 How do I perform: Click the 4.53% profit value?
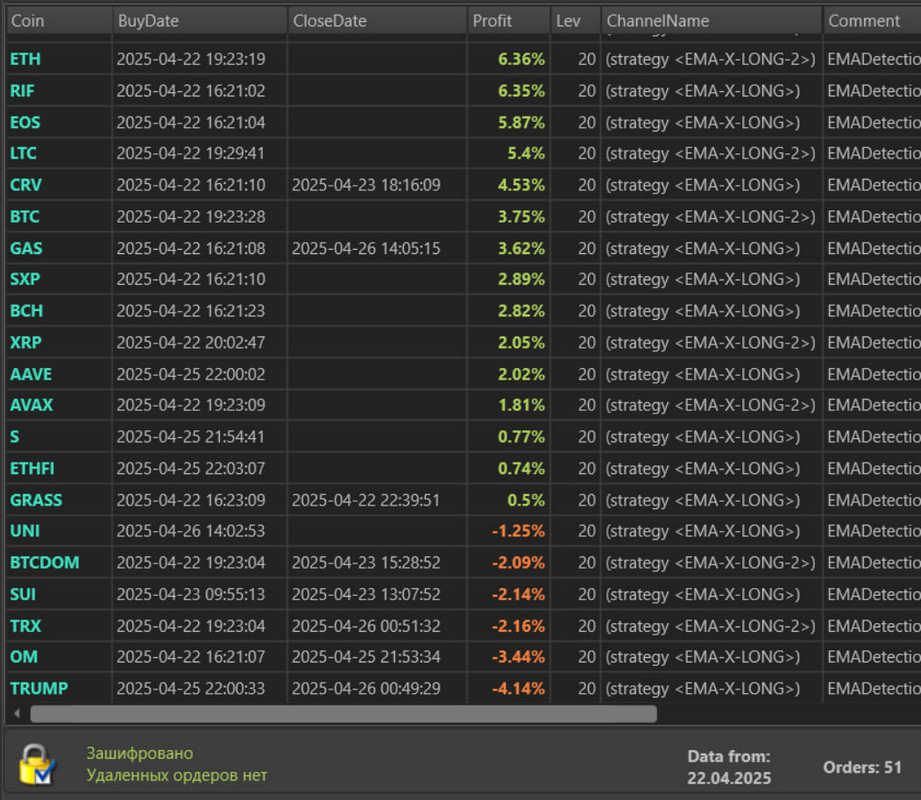521,185
